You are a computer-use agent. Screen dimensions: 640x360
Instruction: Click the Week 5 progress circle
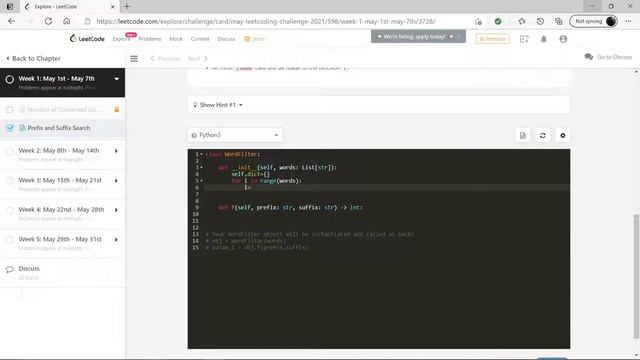coord(10,240)
